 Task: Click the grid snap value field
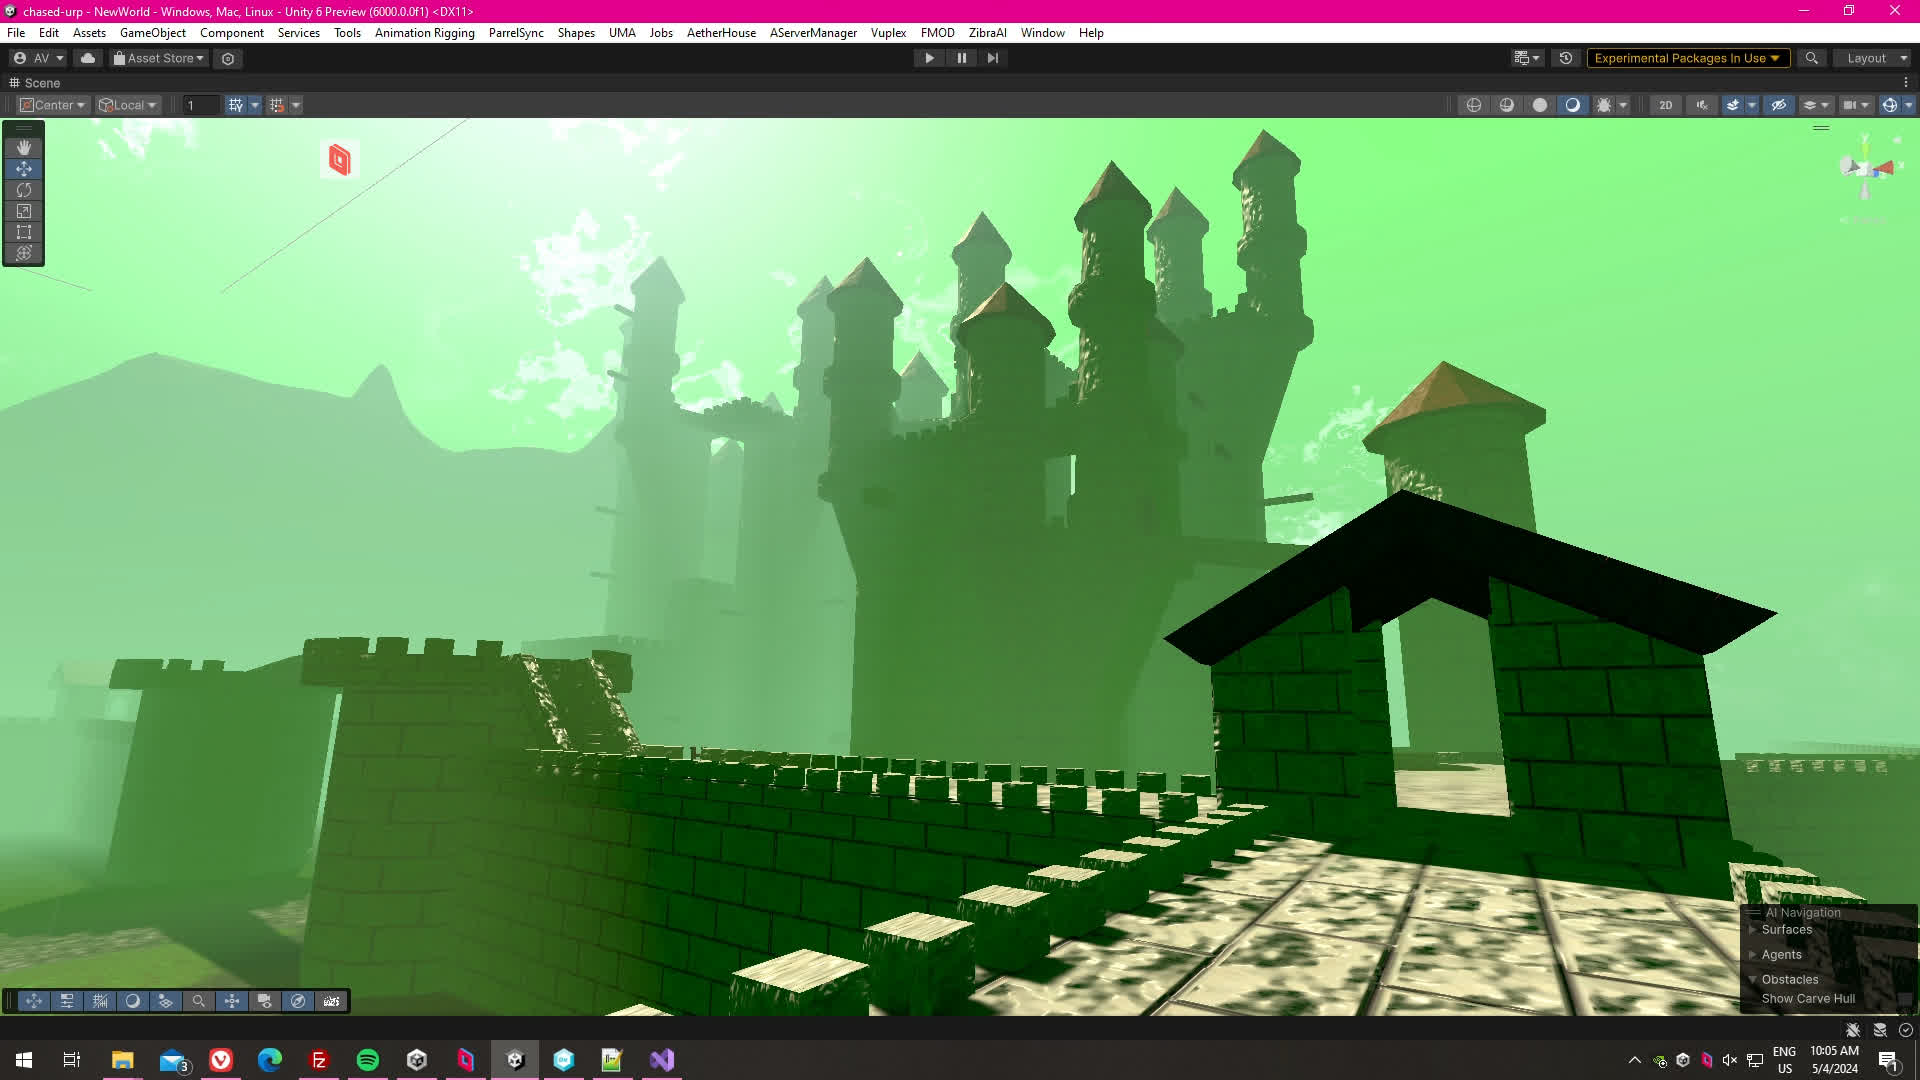coord(200,105)
